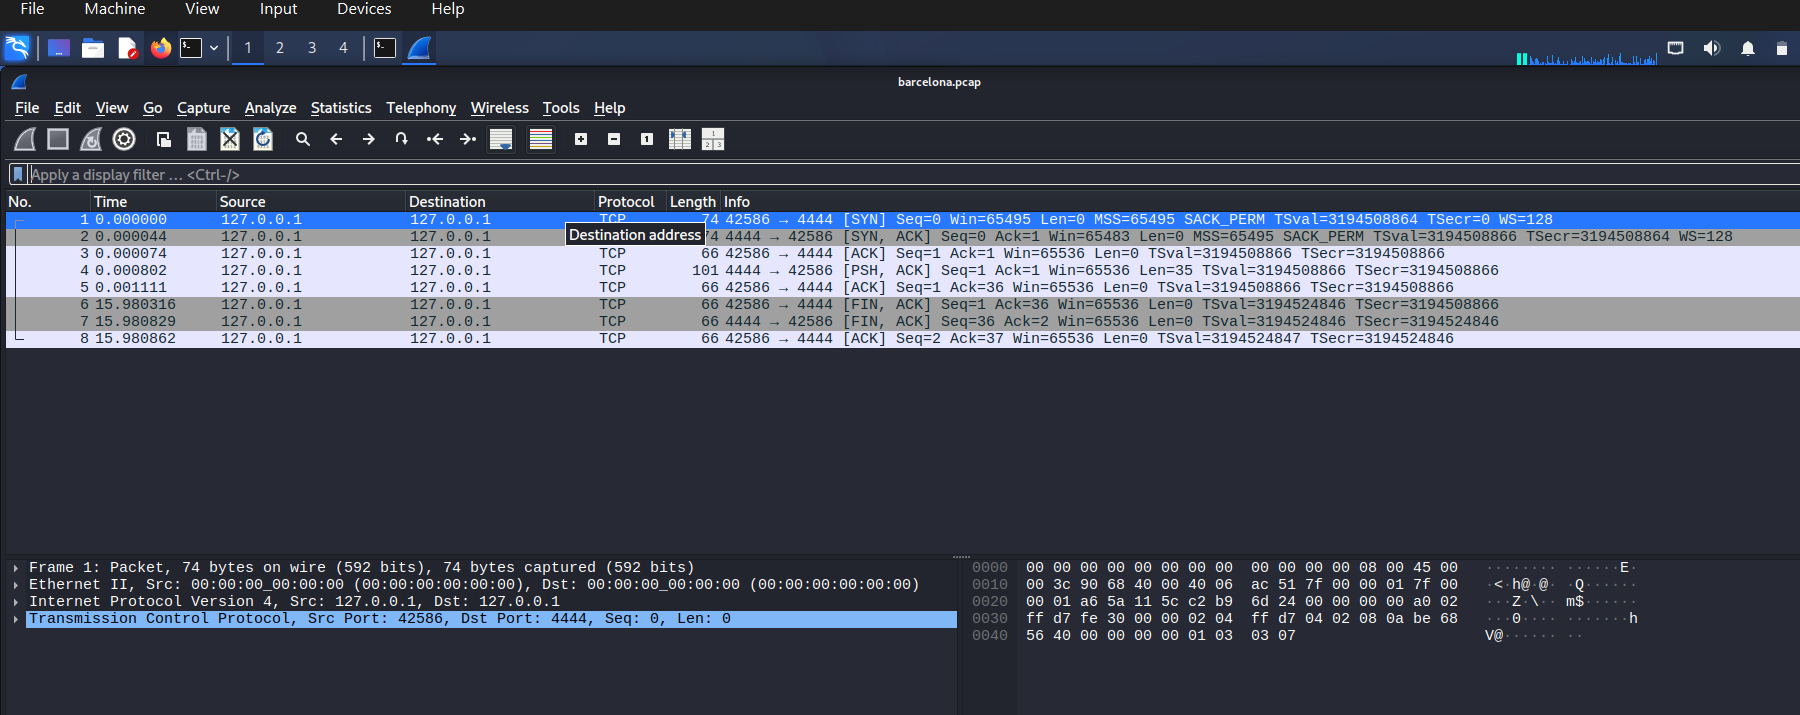The width and height of the screenshot is (1800, 715).
Task: Expand the Transmission Control Protocol row
Action: click(x=16, y=619)
